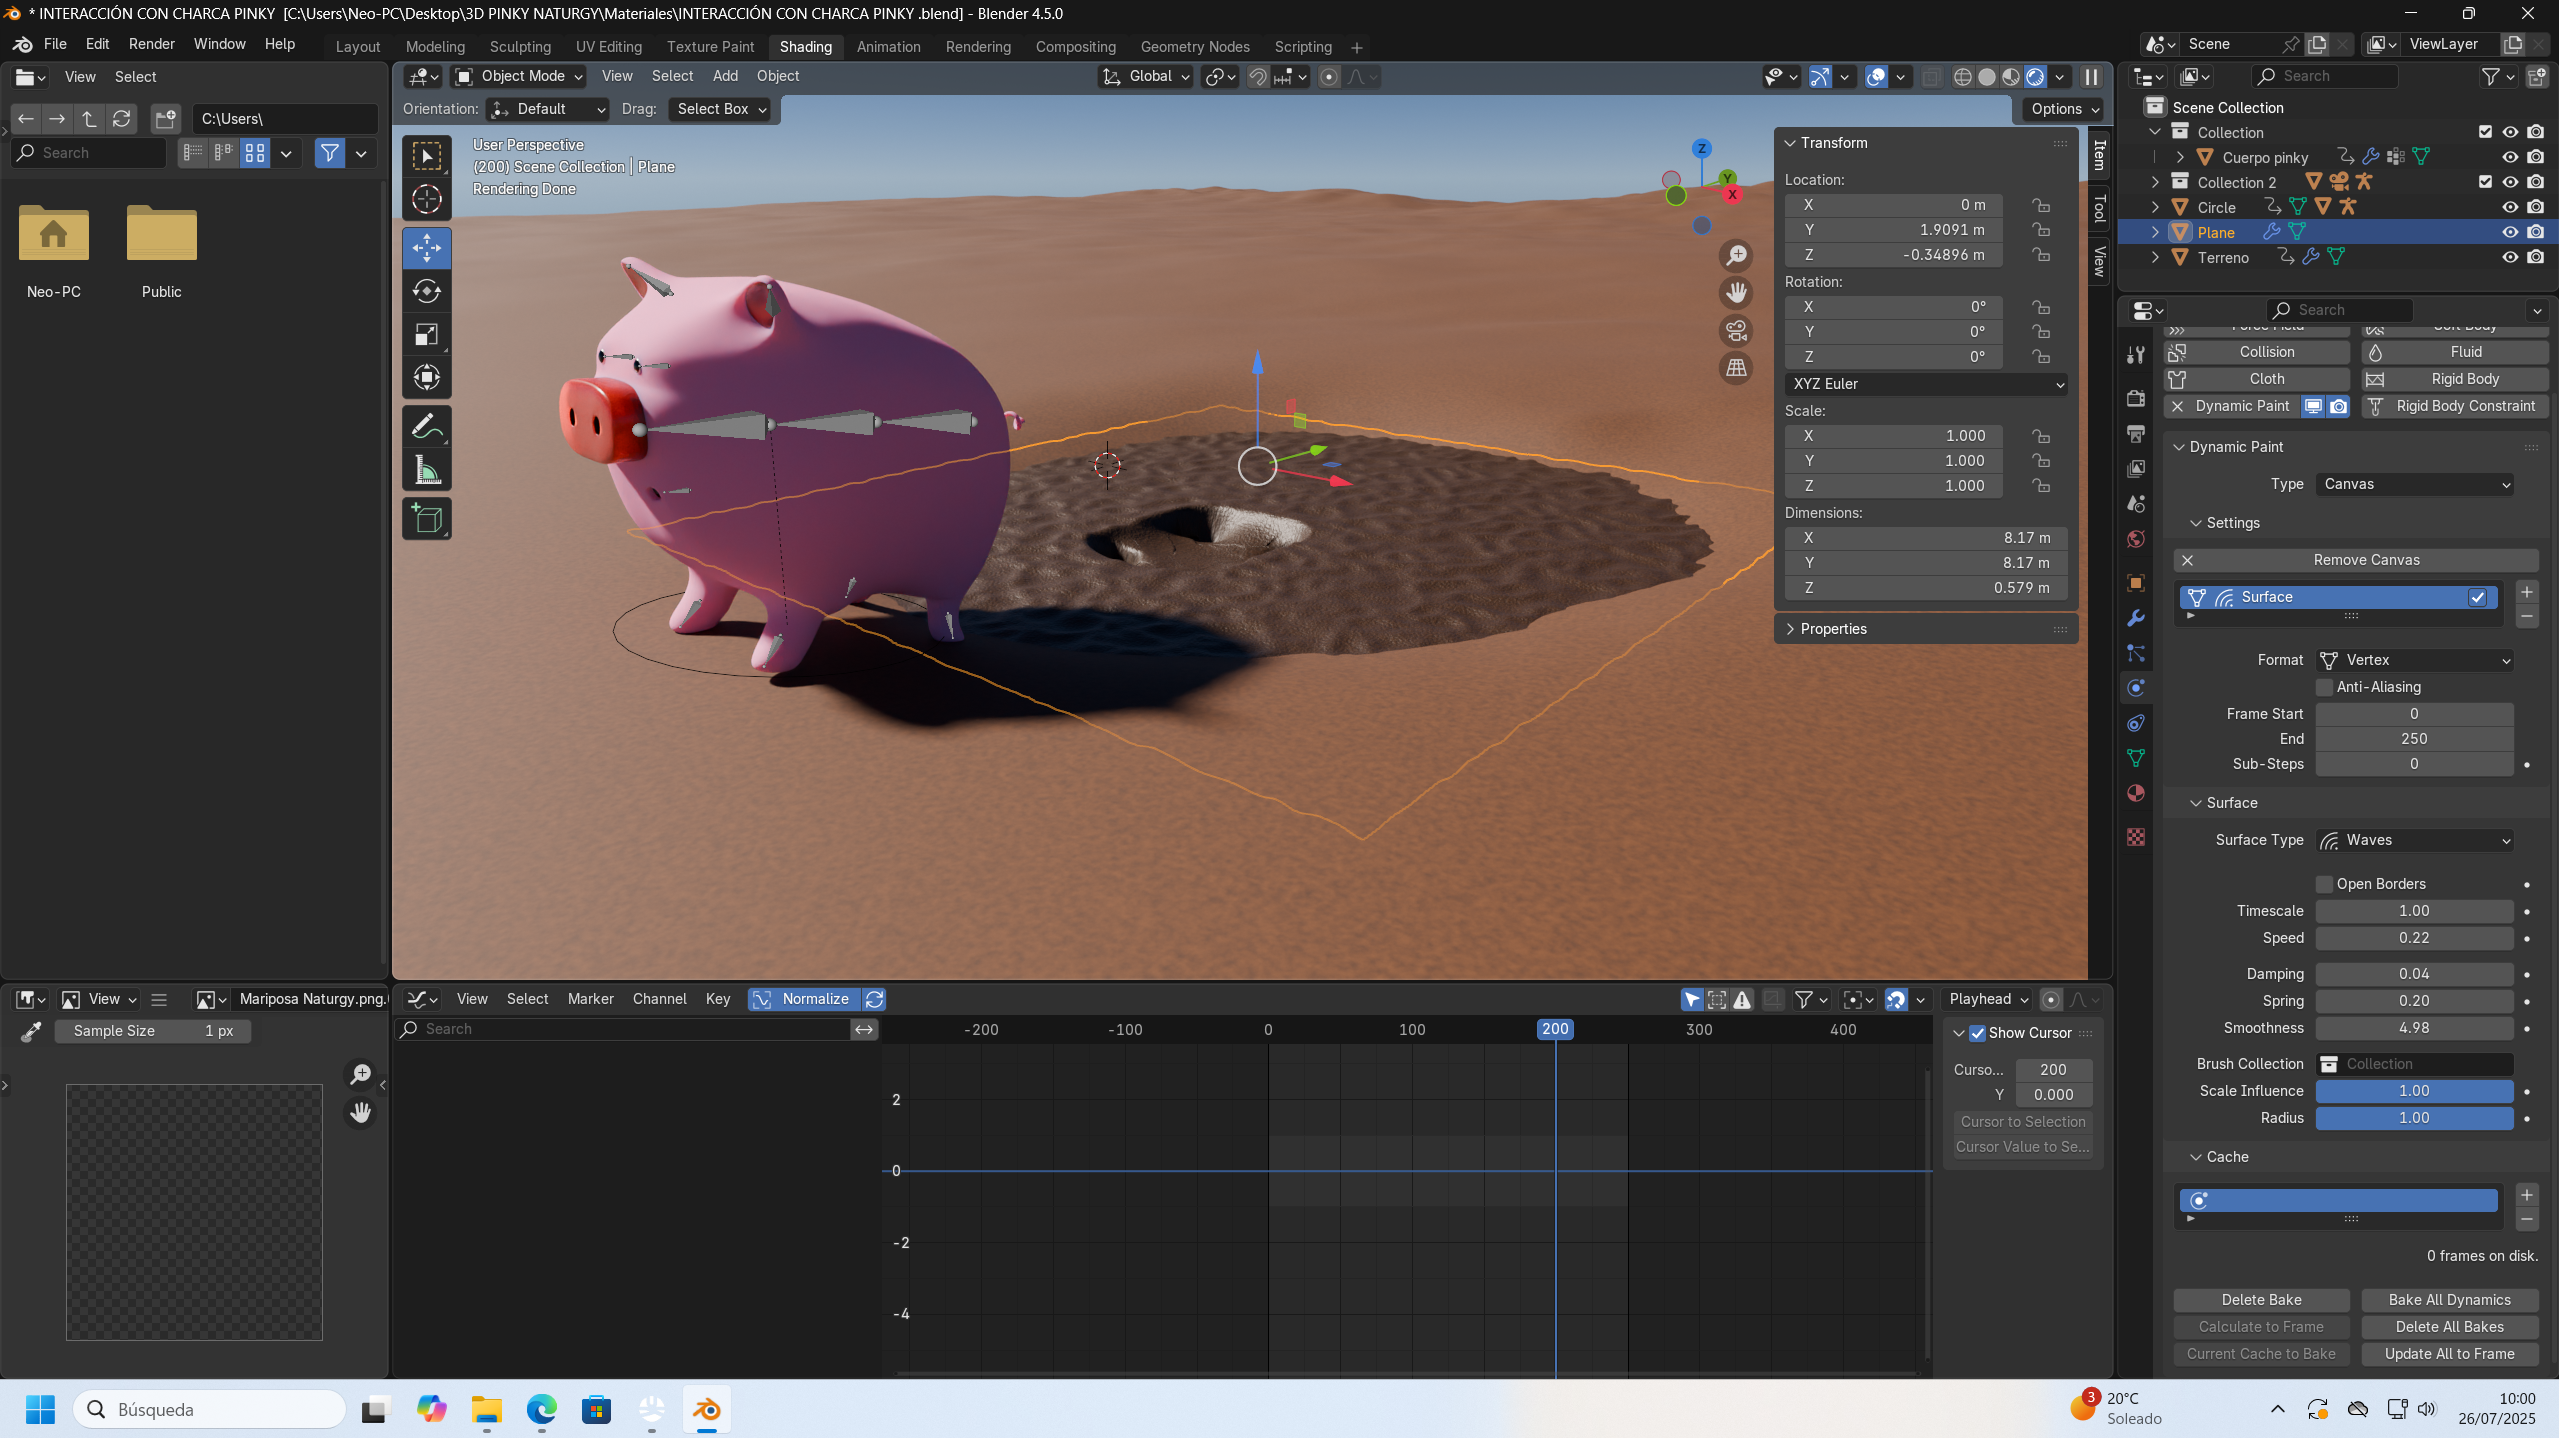The image size is (2559, 1438).
Task: Uncheck the Show Cursor checkbox
Action: 1978,1033
